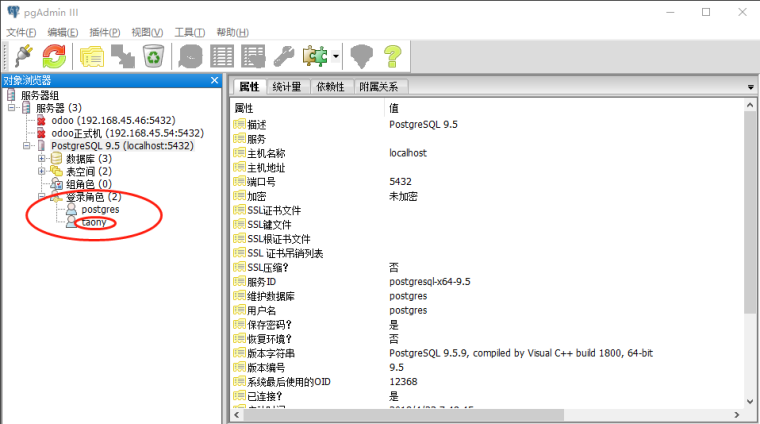The width and height of the screenshot is (760, 424).
Task: Click the horizontal scrollbar left arrow
Action: tap(237, 415)
